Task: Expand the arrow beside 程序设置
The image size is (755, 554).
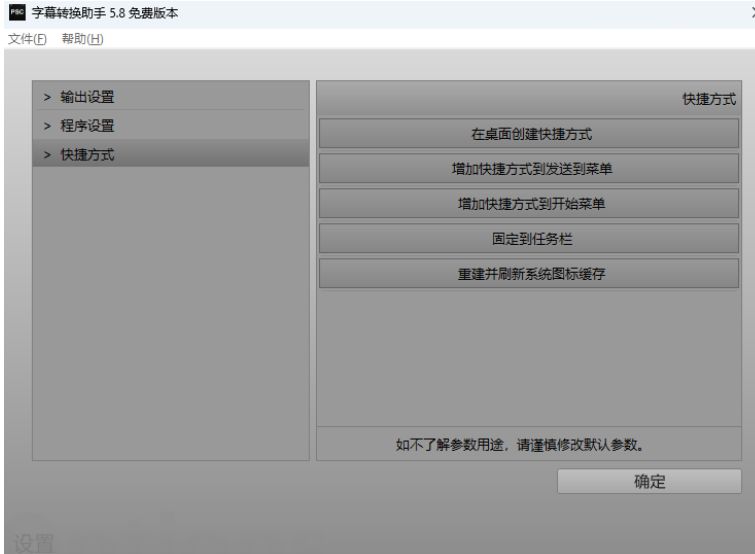Action: (47, 126)
